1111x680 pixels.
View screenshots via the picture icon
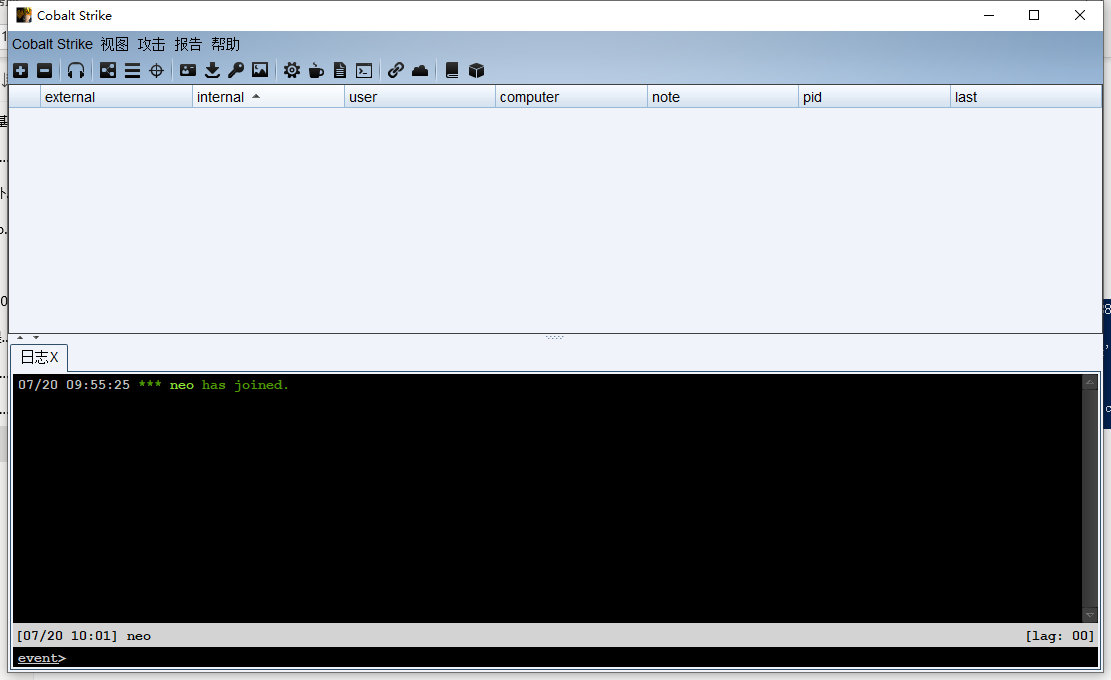[x=260, y=70]
